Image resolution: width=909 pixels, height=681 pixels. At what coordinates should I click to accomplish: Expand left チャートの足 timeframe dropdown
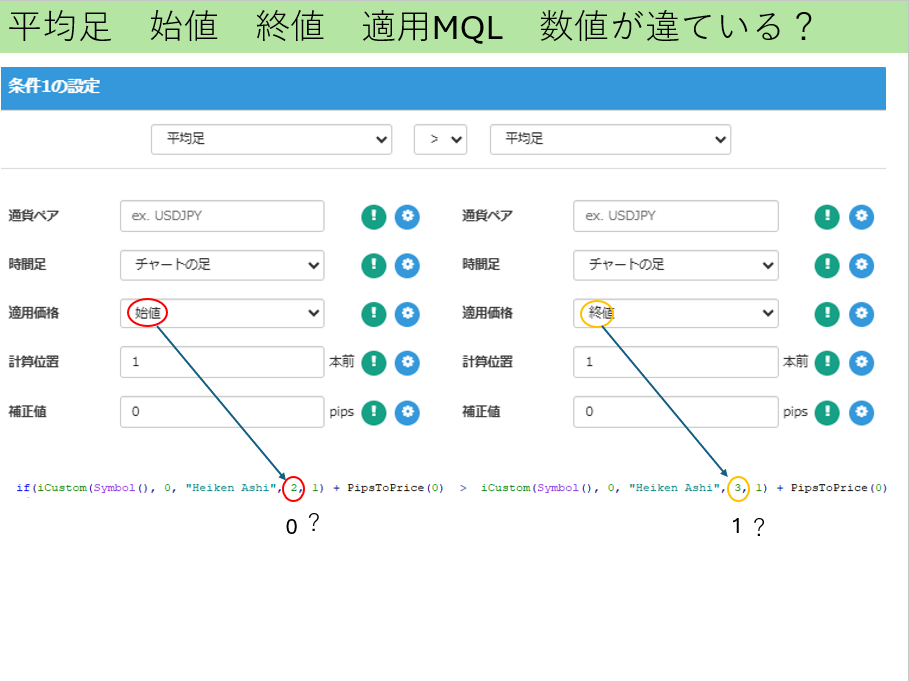221,265
